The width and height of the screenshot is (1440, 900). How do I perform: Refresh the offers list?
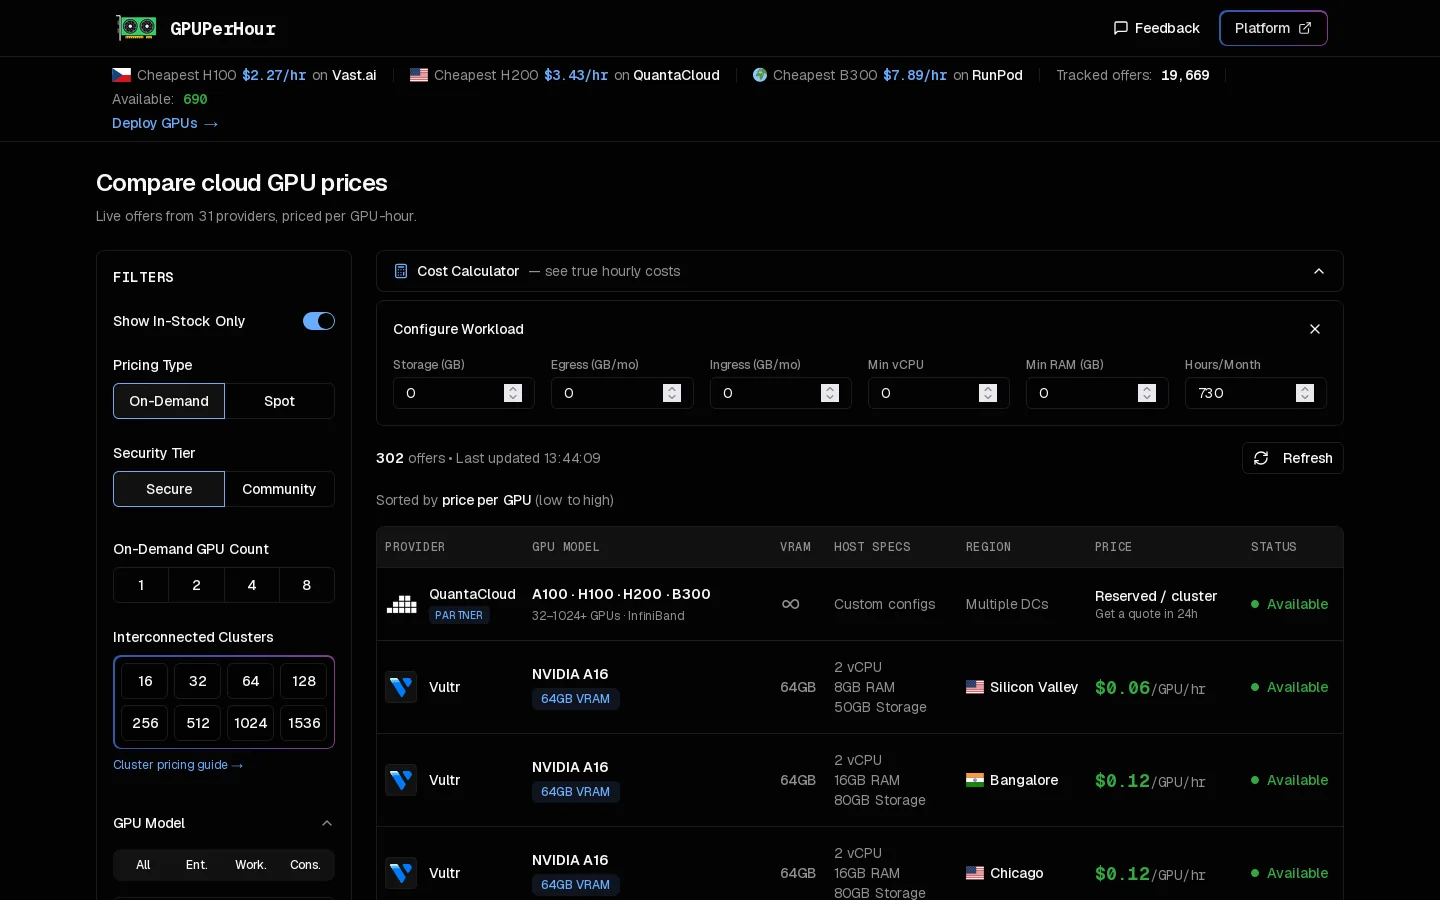1293,458
